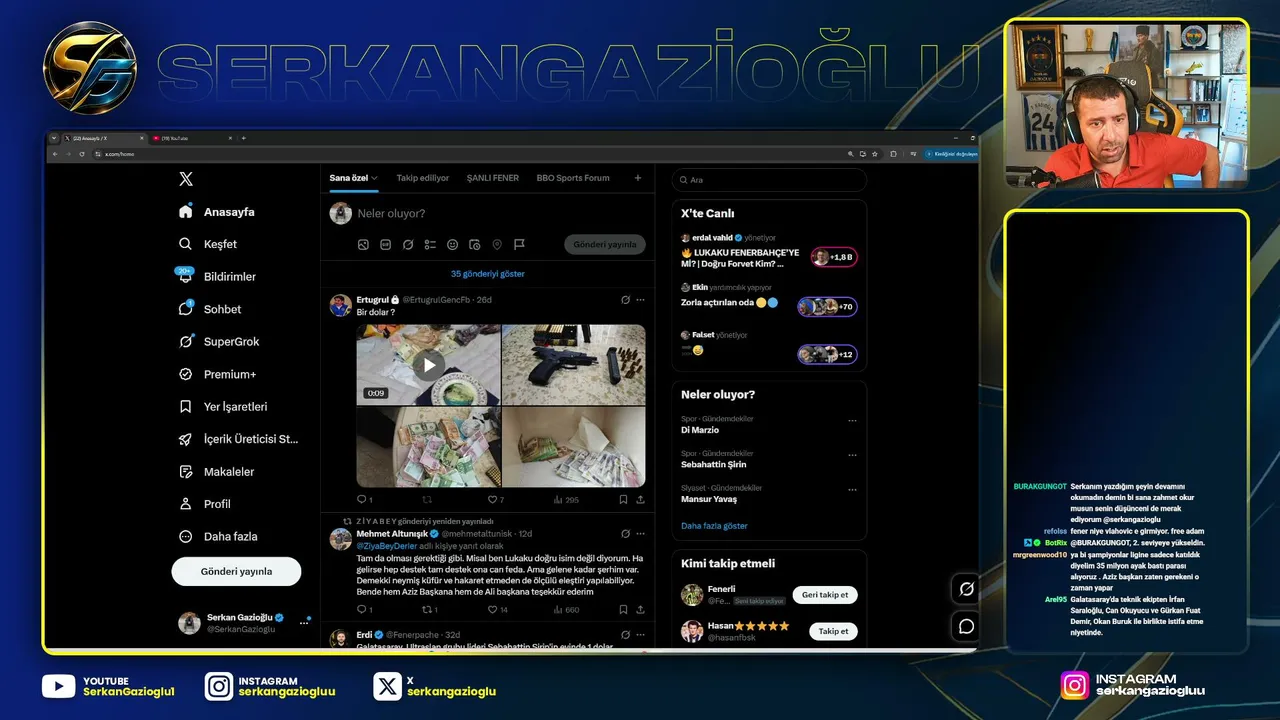This screenshot has width=1280, height=720.
Task: Click Daha fazla göster under trends
Action: pos(714,526)
